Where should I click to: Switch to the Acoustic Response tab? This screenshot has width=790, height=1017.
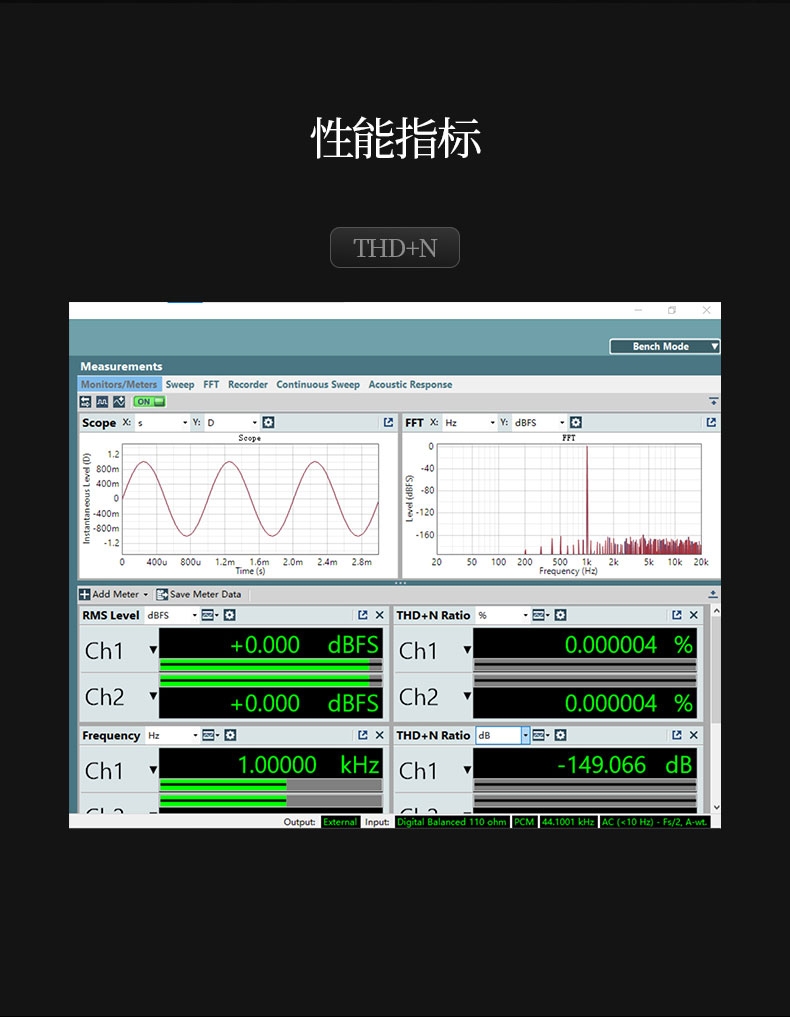click(410, 385)
